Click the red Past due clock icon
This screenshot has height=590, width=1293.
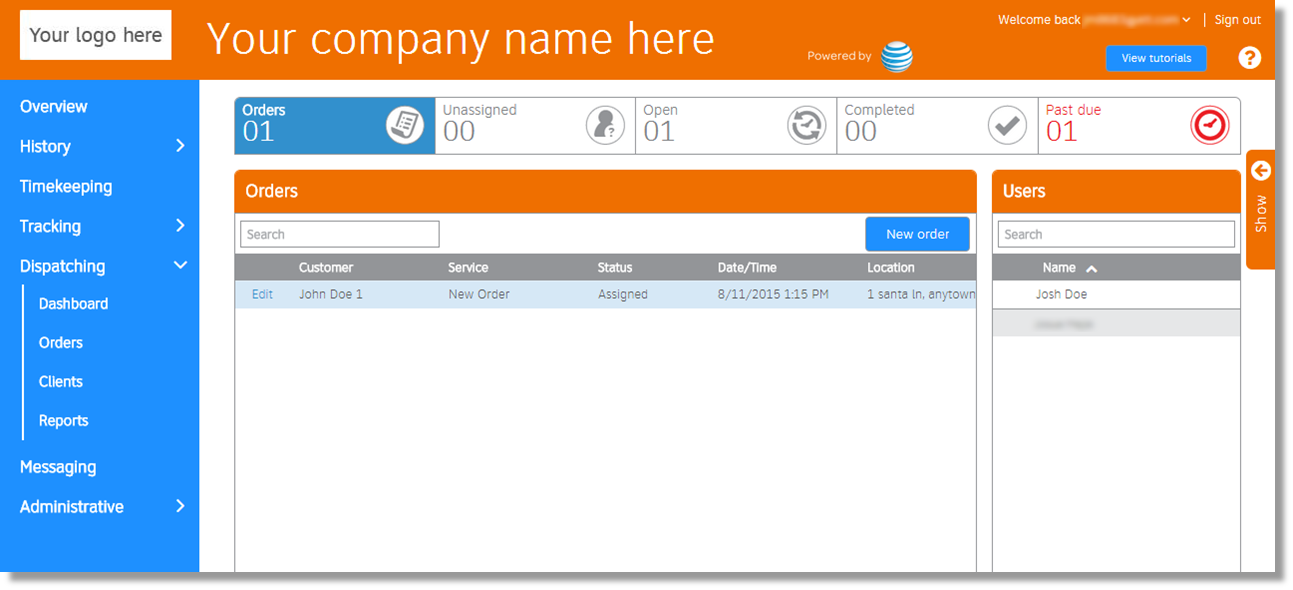click(x=1210, y=125)
